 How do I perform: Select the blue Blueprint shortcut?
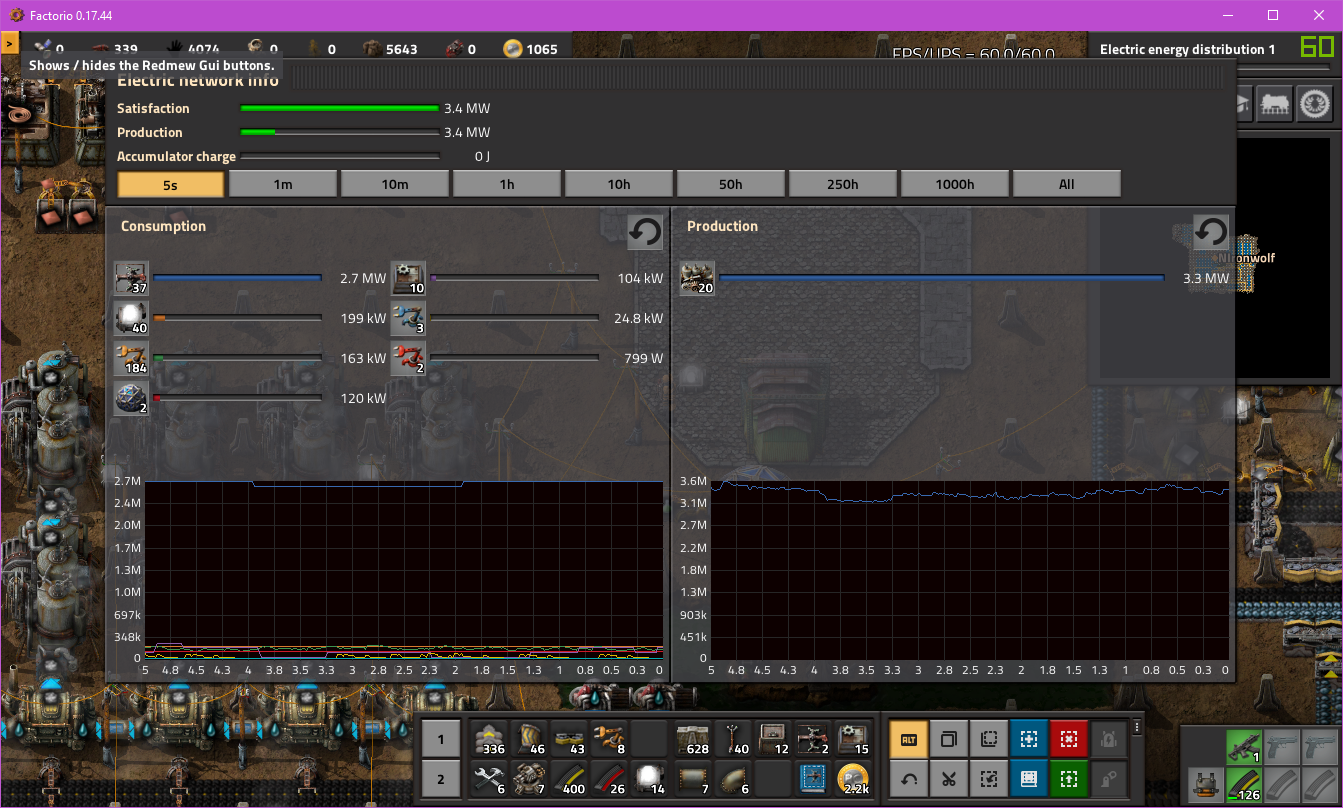coord(1029,739)
